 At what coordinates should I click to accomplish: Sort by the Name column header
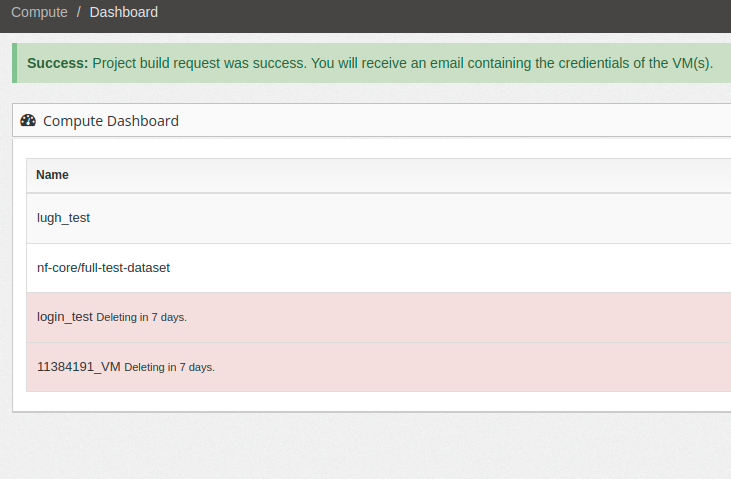click(x=52, y=175)
